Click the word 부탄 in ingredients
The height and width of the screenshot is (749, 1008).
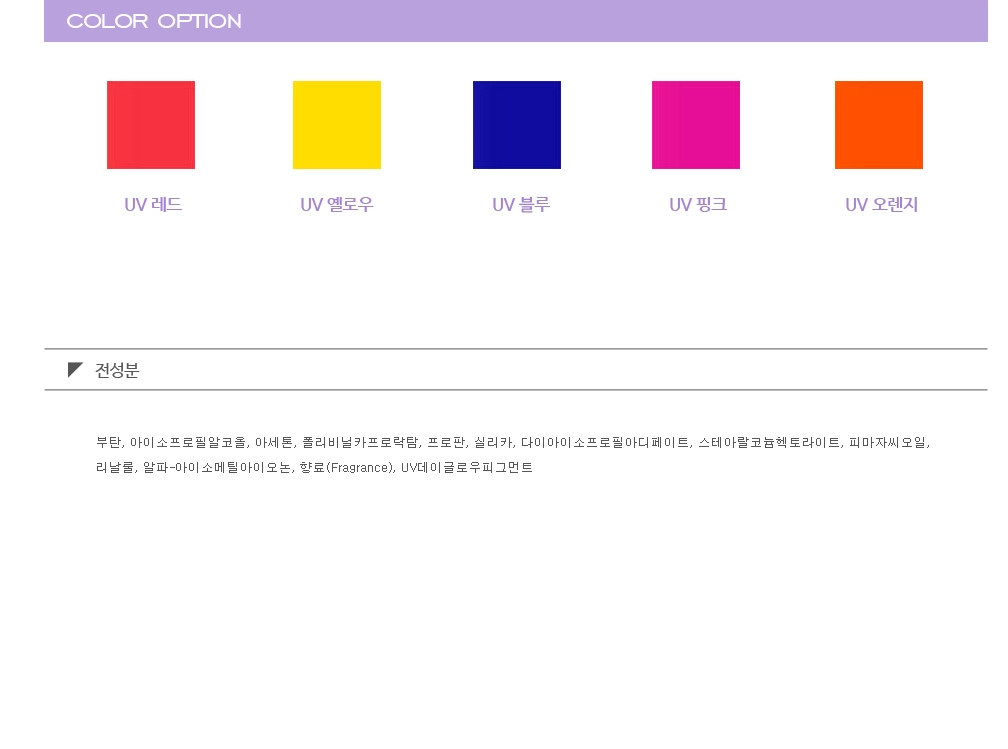109,442
